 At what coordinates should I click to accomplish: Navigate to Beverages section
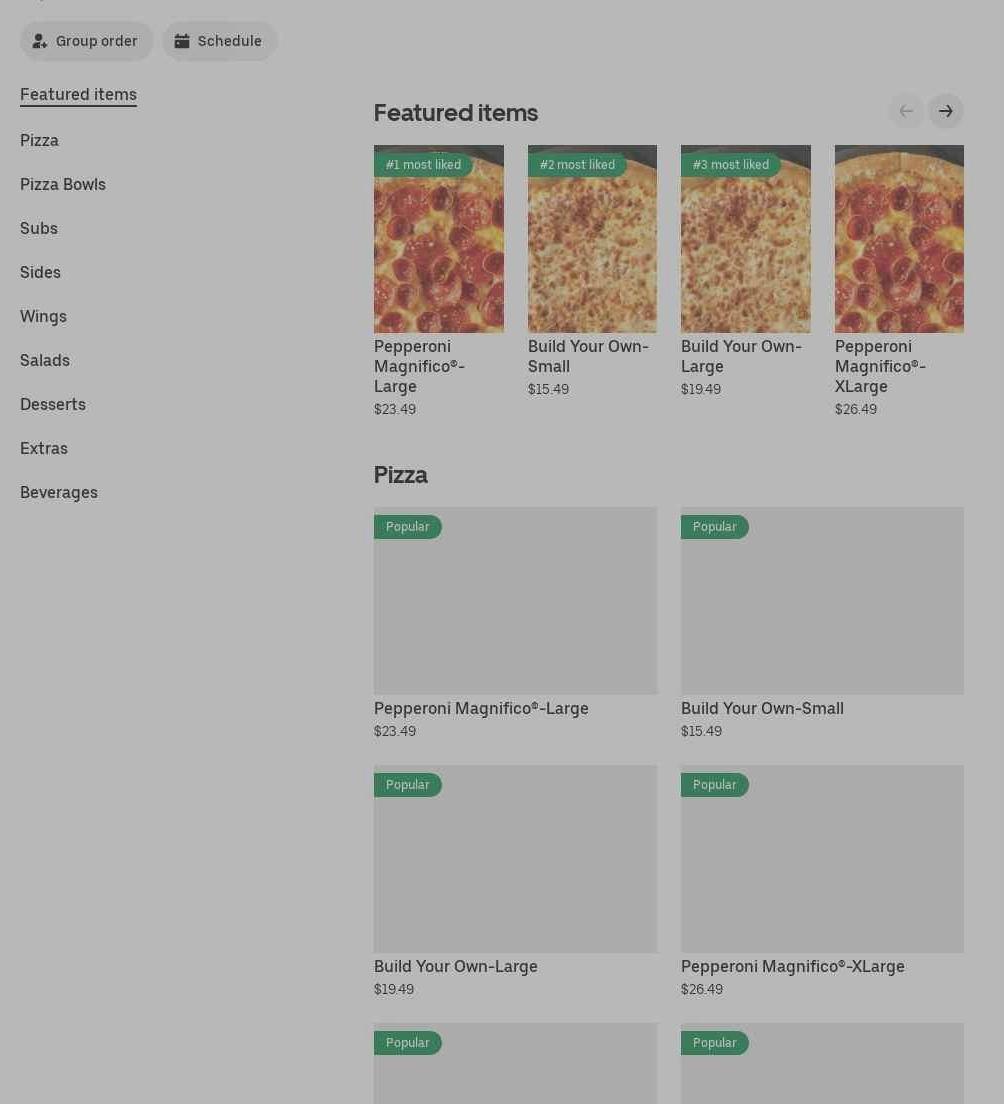pyautogui.click(x=59, y=493)
